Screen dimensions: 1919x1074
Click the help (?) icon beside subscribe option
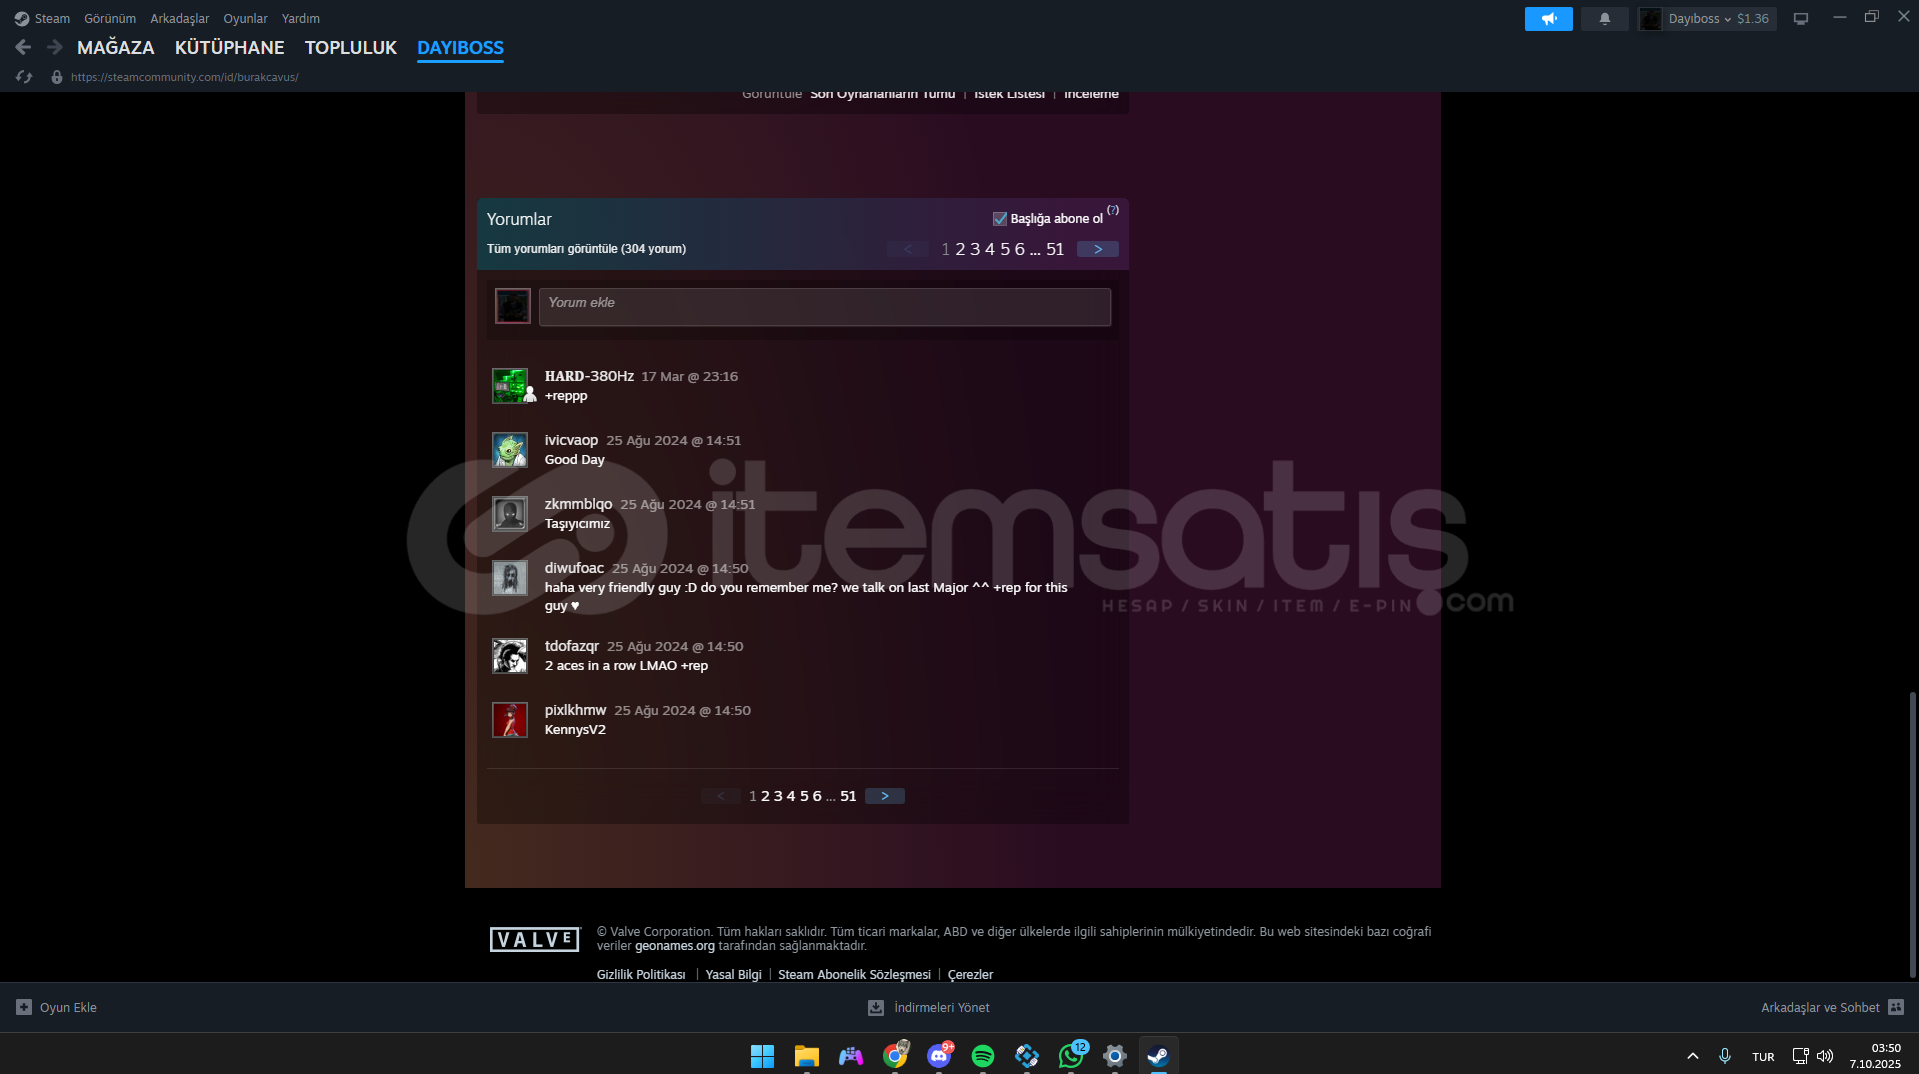tap(1113, 210)
